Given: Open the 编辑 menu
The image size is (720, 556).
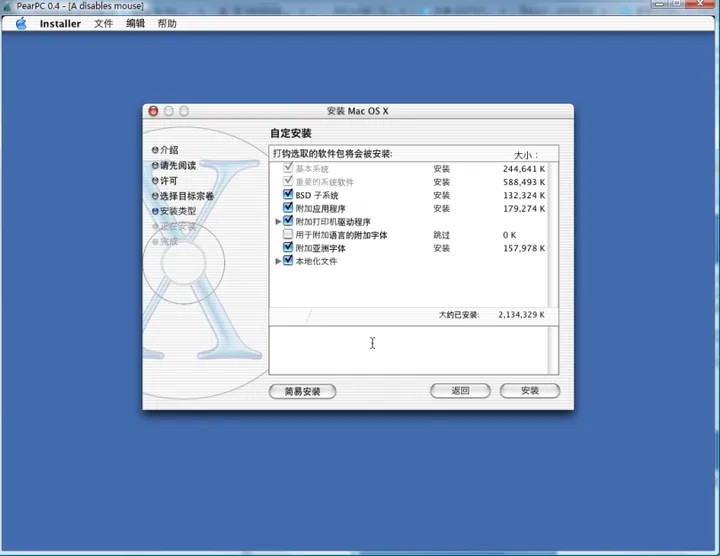Looking at the screenshot, I should pyautogui.click(x=135, y=24).
